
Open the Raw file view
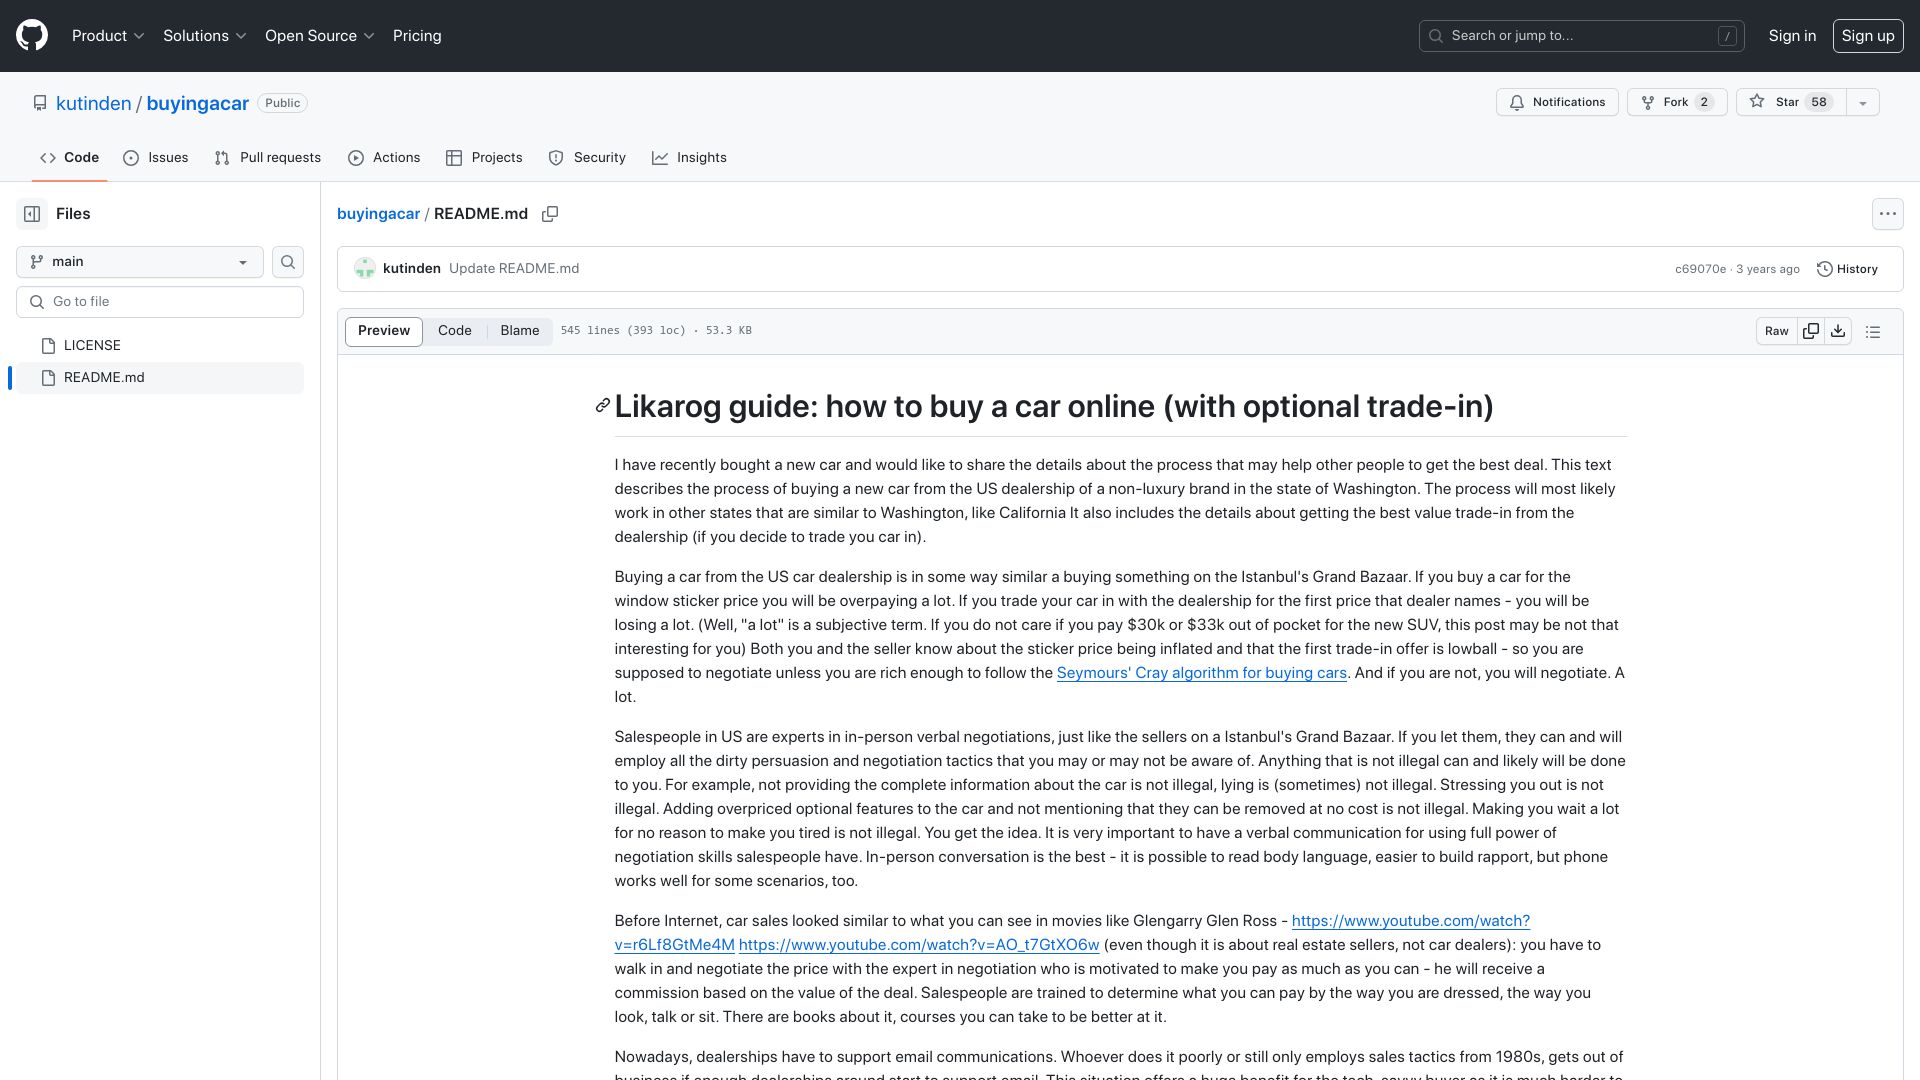(x=1777, y=331)
